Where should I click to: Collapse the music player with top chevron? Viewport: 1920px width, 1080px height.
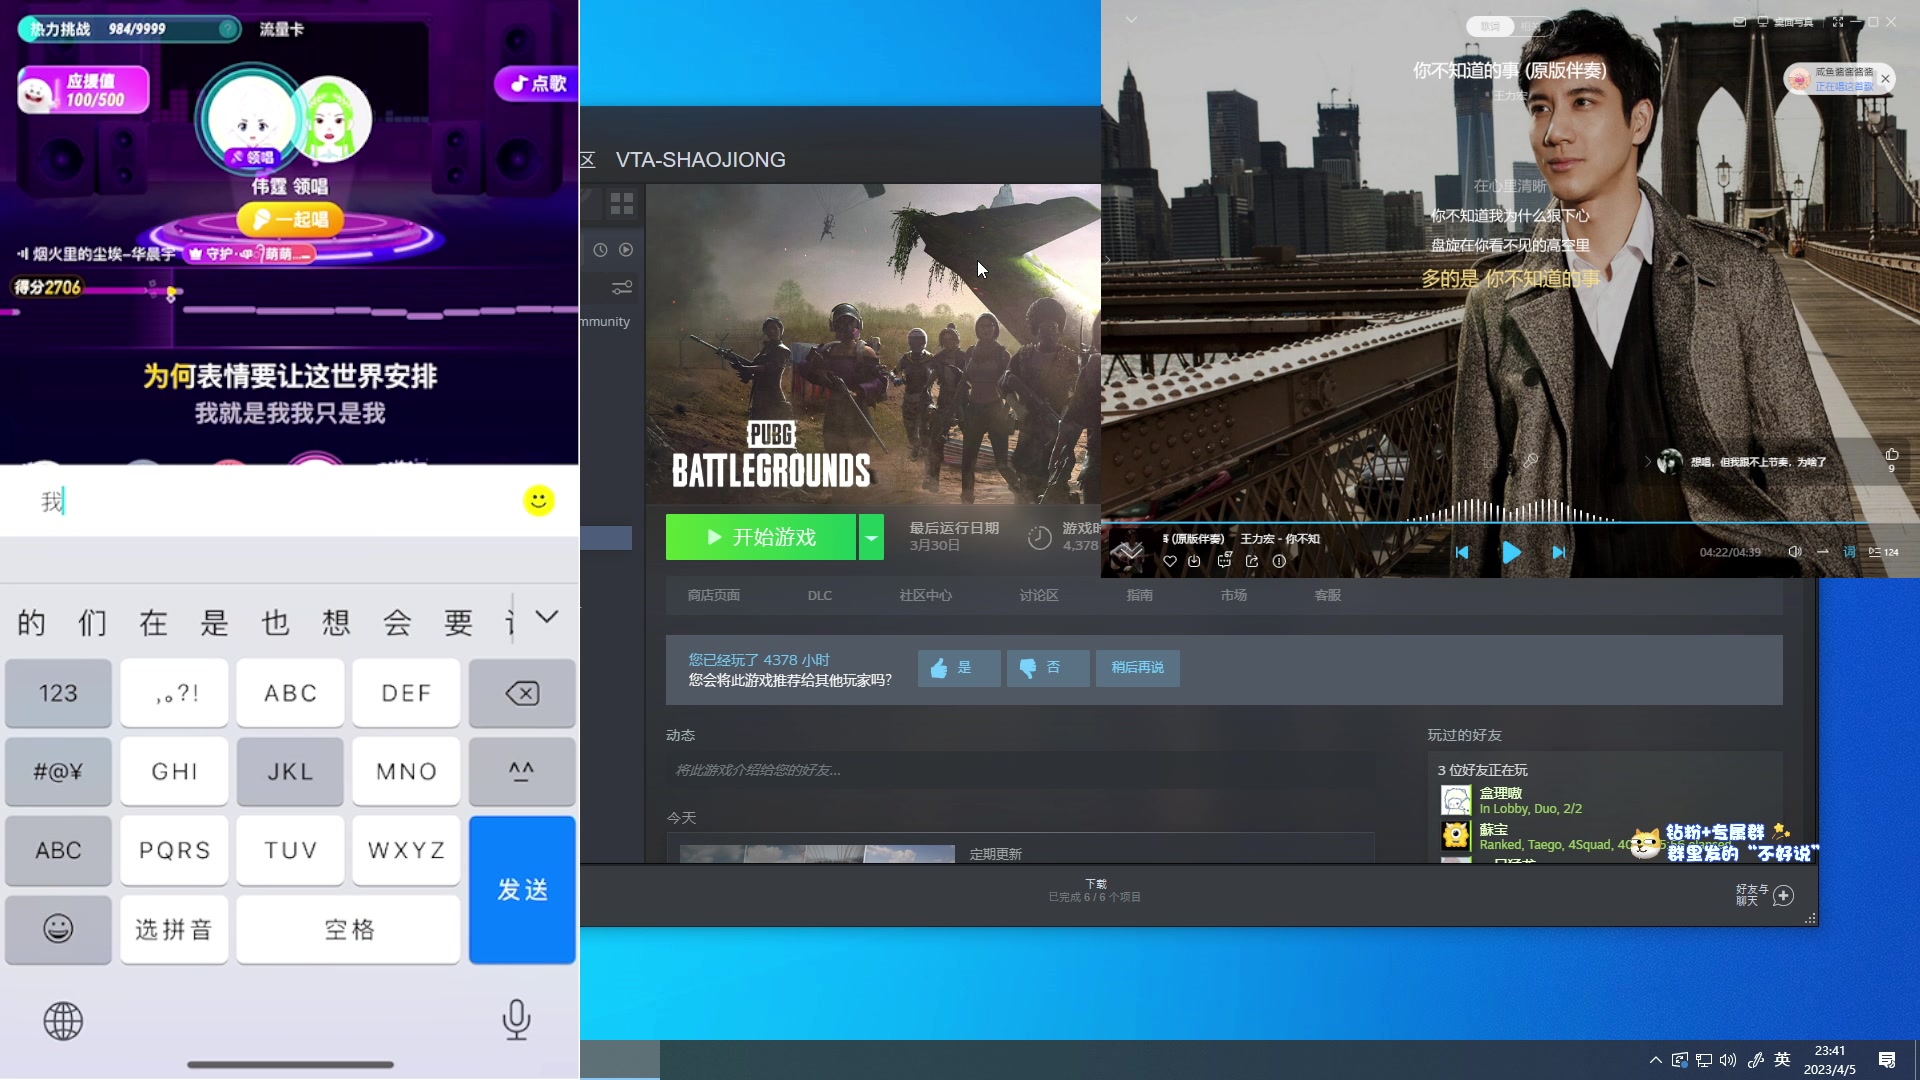[1131, 20]
